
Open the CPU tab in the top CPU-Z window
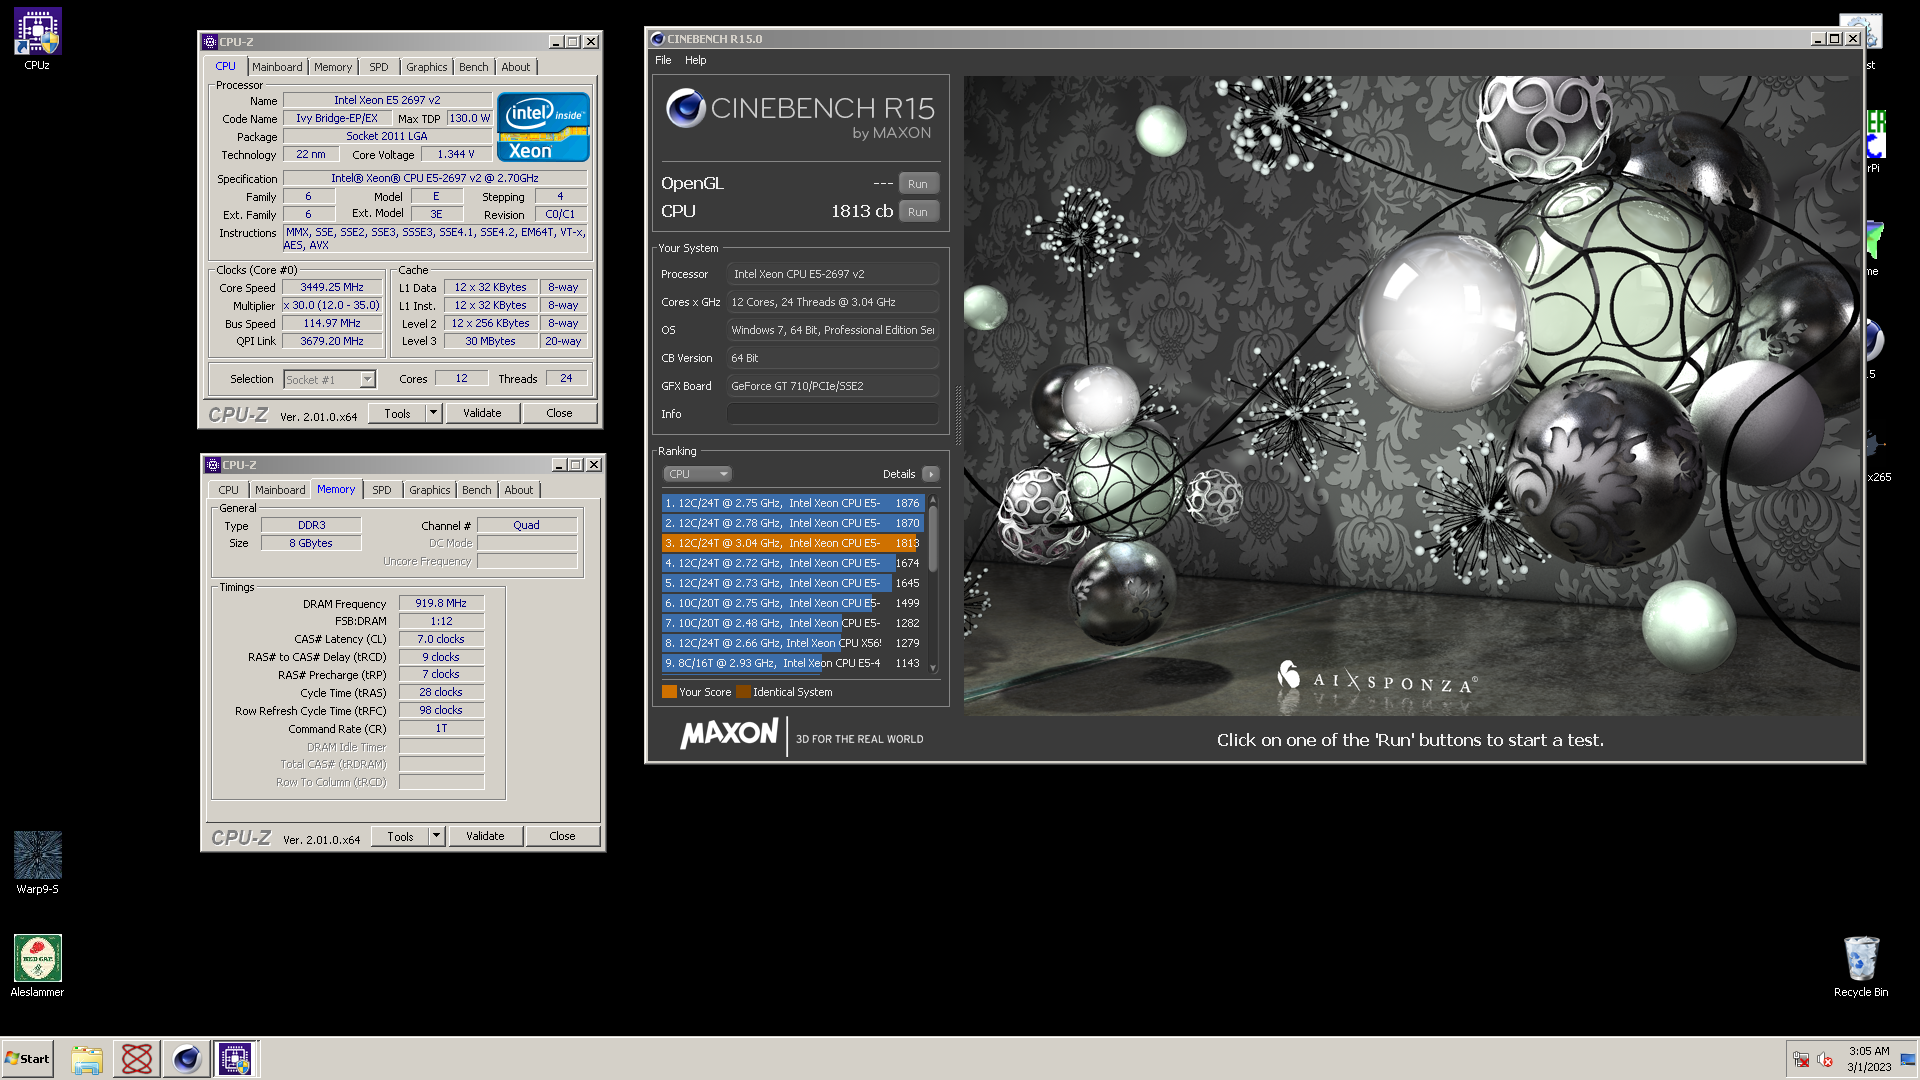pyautogui.click(x=226, y=66)
